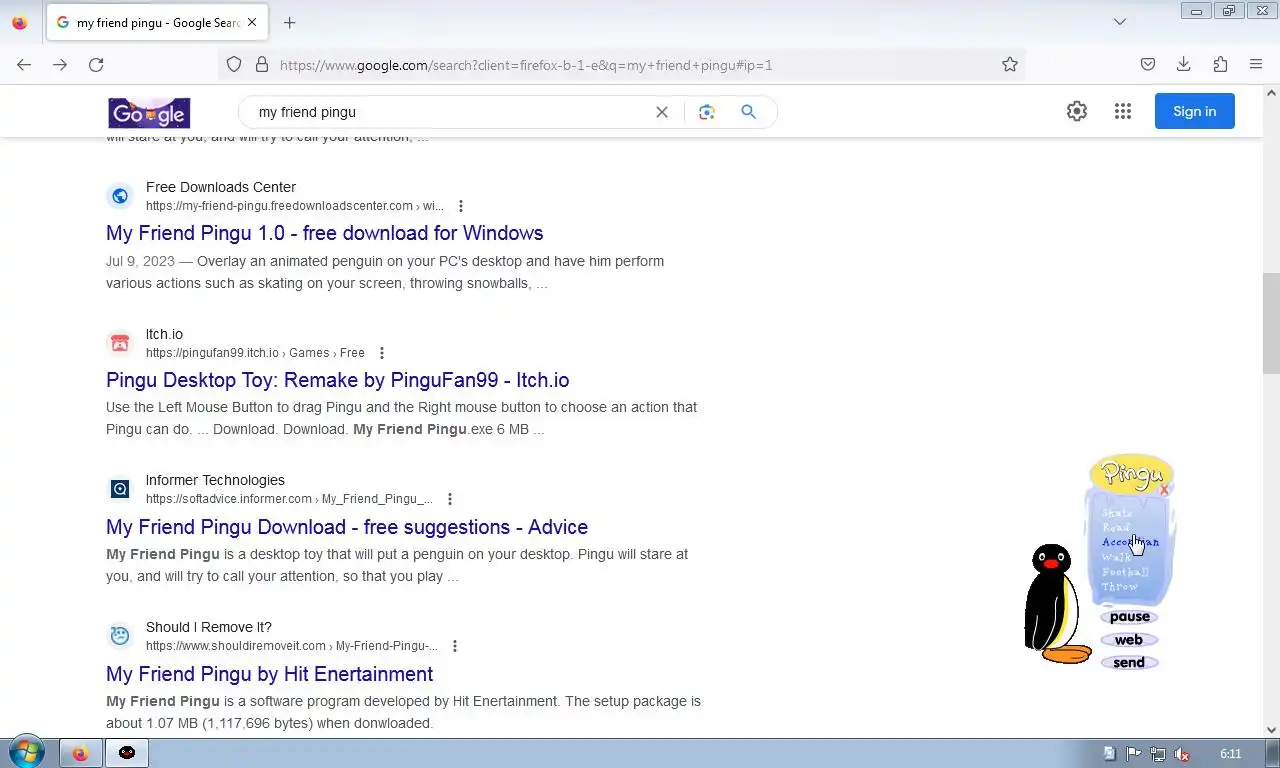Click the Google search text box
This screenshot has height=768, width=1280.
point(445,112)
